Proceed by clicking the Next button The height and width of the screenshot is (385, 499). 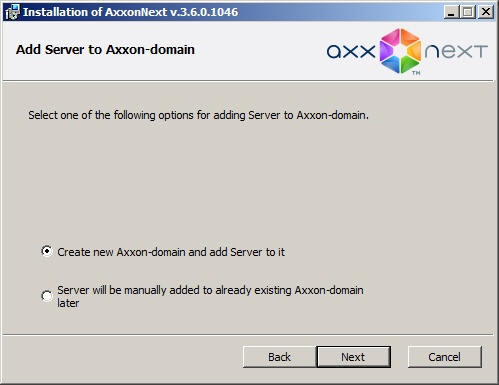[x=353, y=357]
